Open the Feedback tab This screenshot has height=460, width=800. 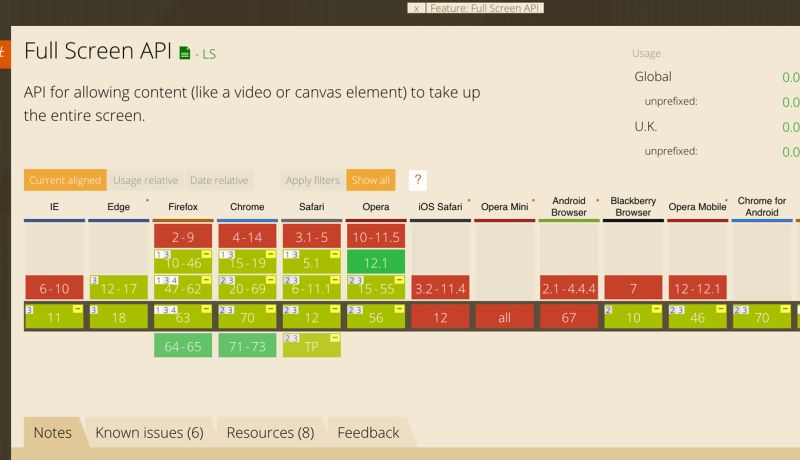point(368,432)
